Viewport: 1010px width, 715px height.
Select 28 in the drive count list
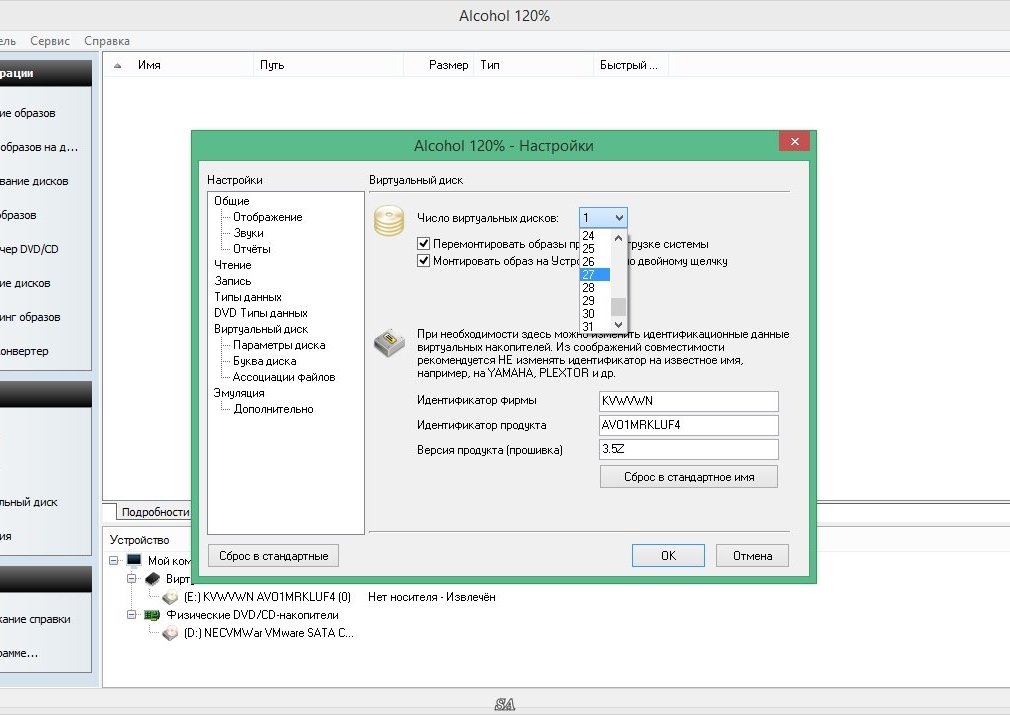595,288
